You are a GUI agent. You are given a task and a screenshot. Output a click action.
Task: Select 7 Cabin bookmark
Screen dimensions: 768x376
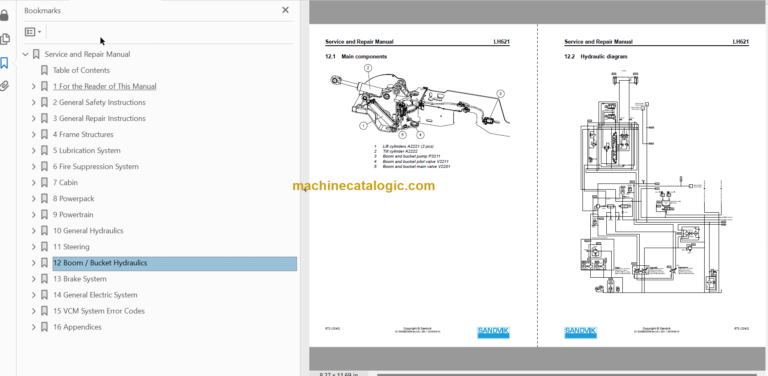click(x=65, y=183)
